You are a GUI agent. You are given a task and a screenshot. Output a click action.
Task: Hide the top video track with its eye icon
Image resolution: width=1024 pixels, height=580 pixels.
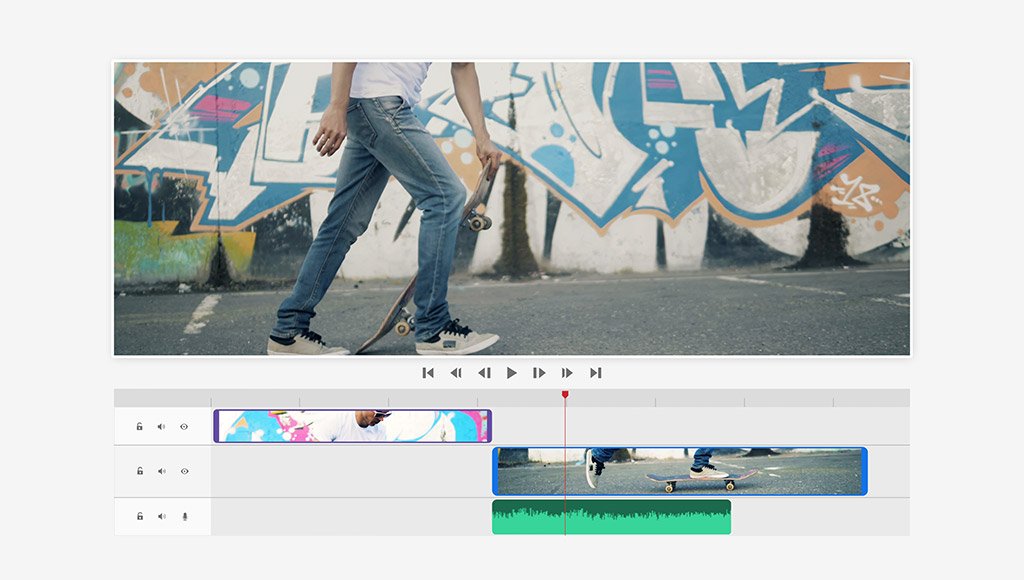click(x=183, y=425)
